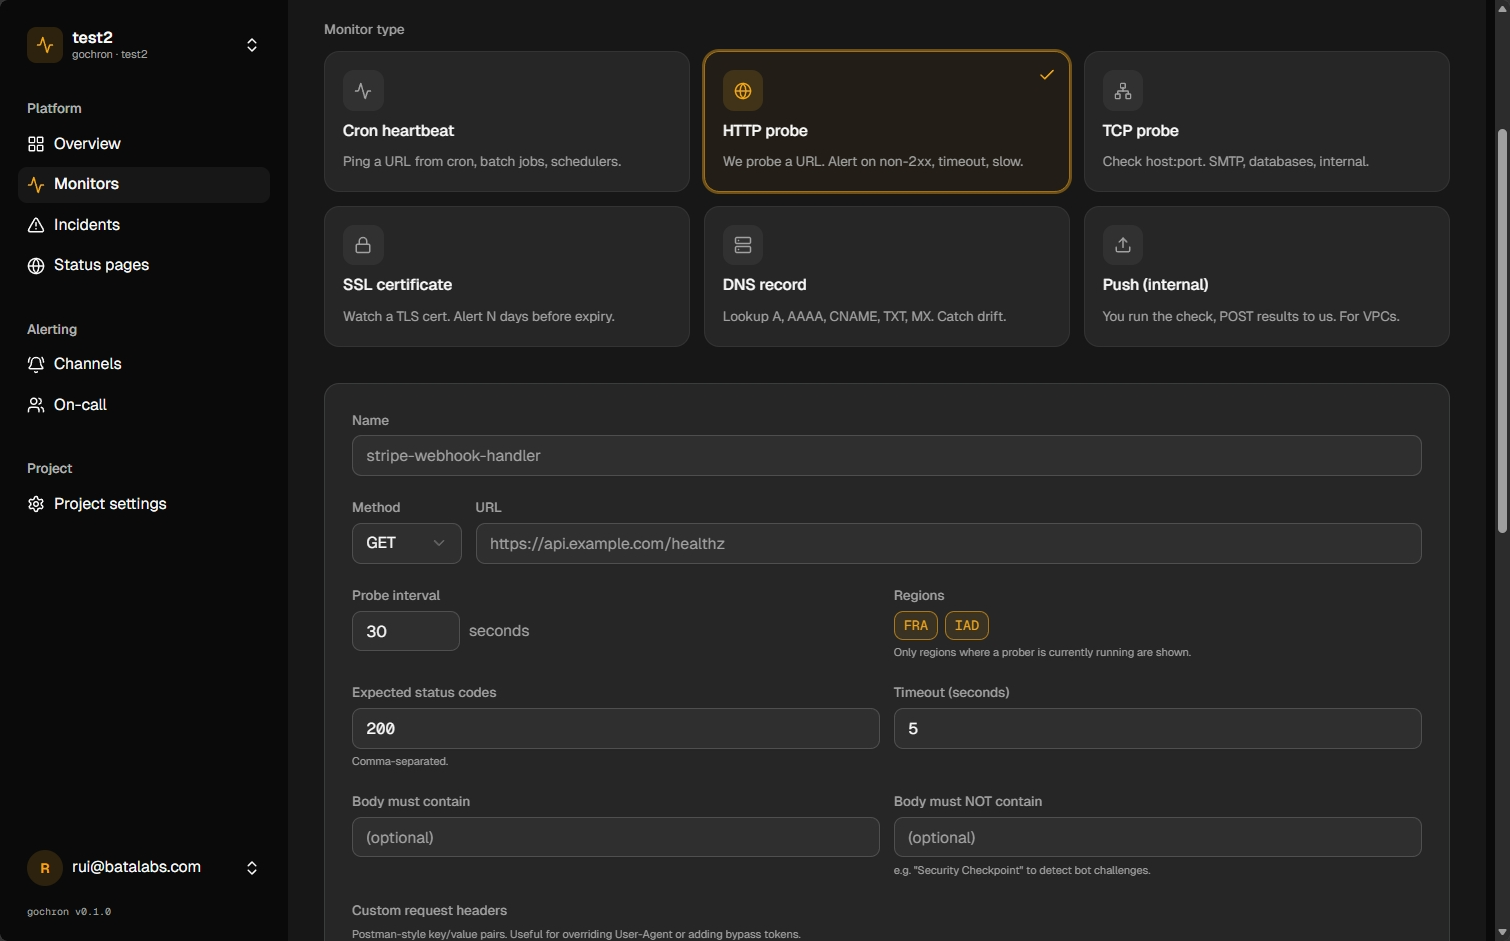Click the scrollbar down arrow
The width and height of the screenshot is (1510, 941).
point(1502,932)
